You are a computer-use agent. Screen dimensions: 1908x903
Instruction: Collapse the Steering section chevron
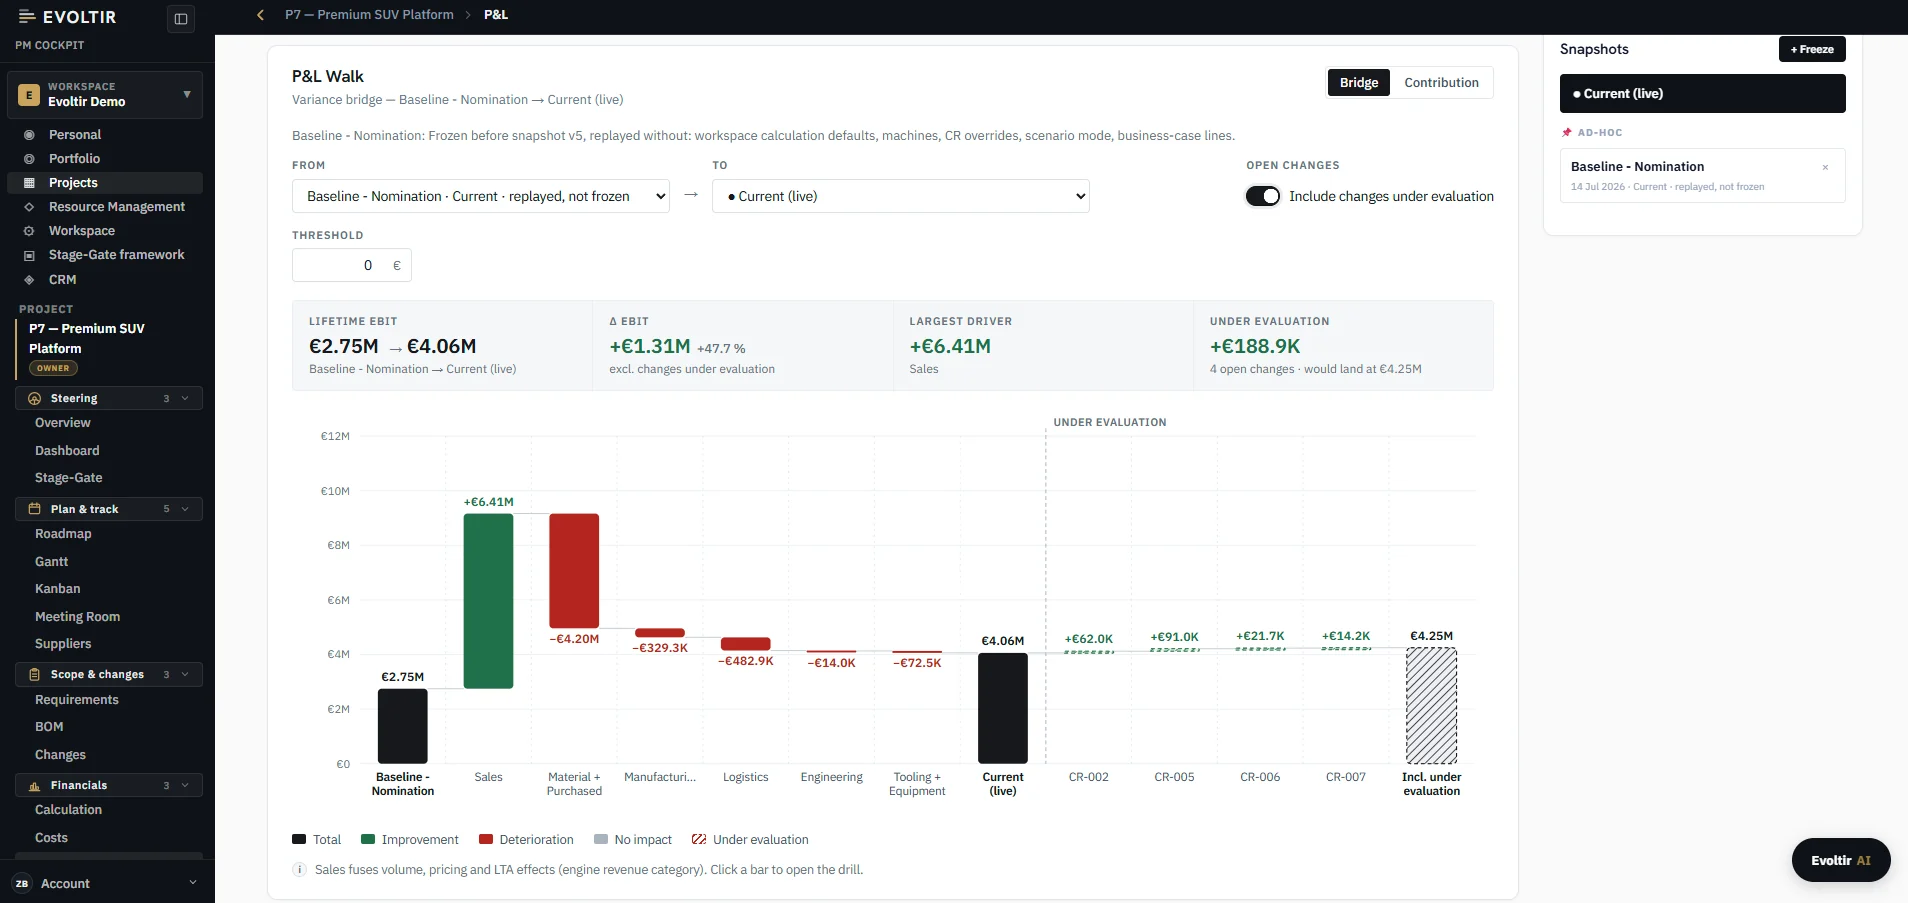pos(185,398)
